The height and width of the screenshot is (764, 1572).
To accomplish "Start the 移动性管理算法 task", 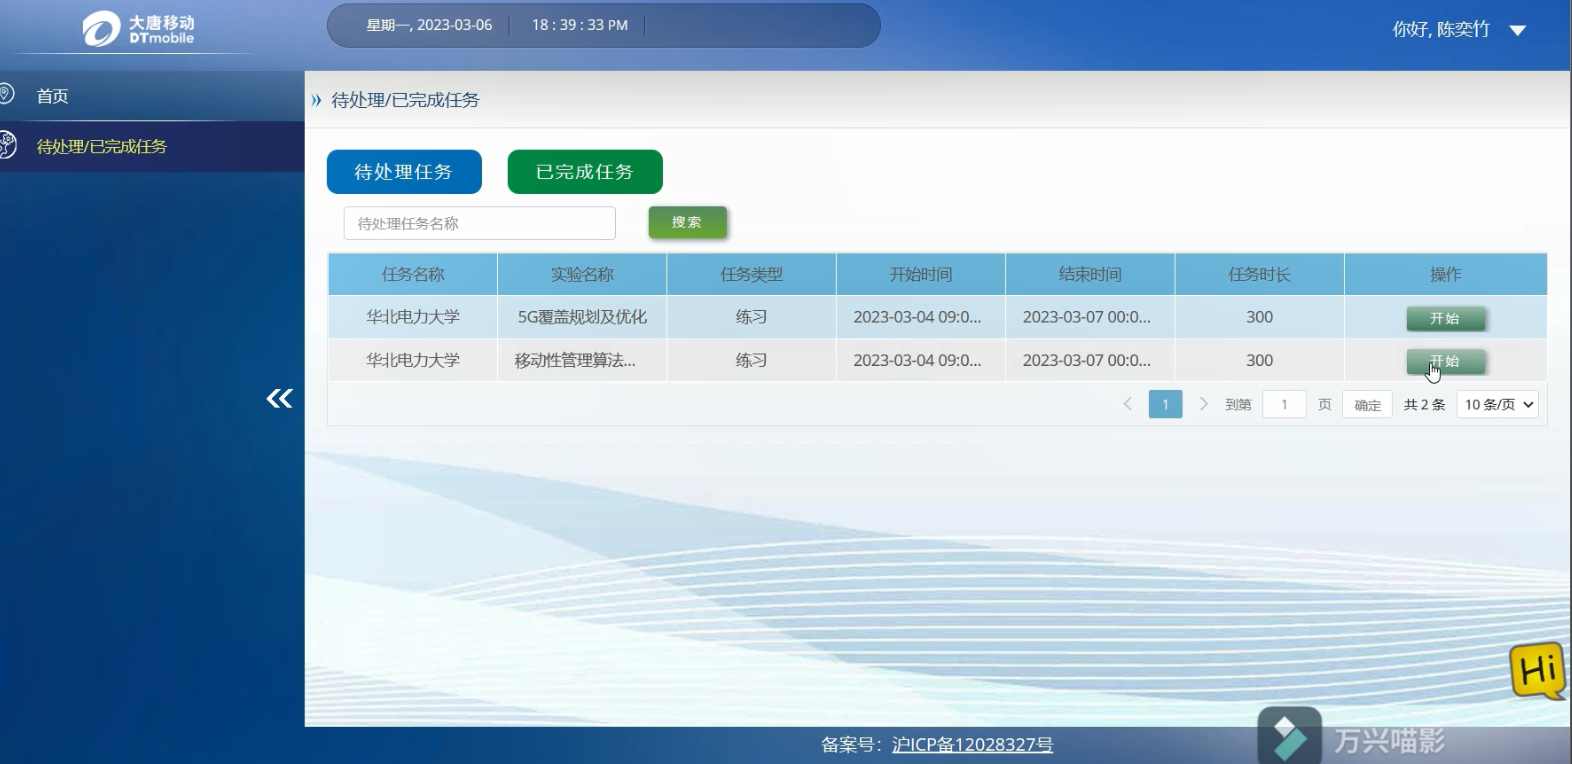I will click(x=1445, y=361).
